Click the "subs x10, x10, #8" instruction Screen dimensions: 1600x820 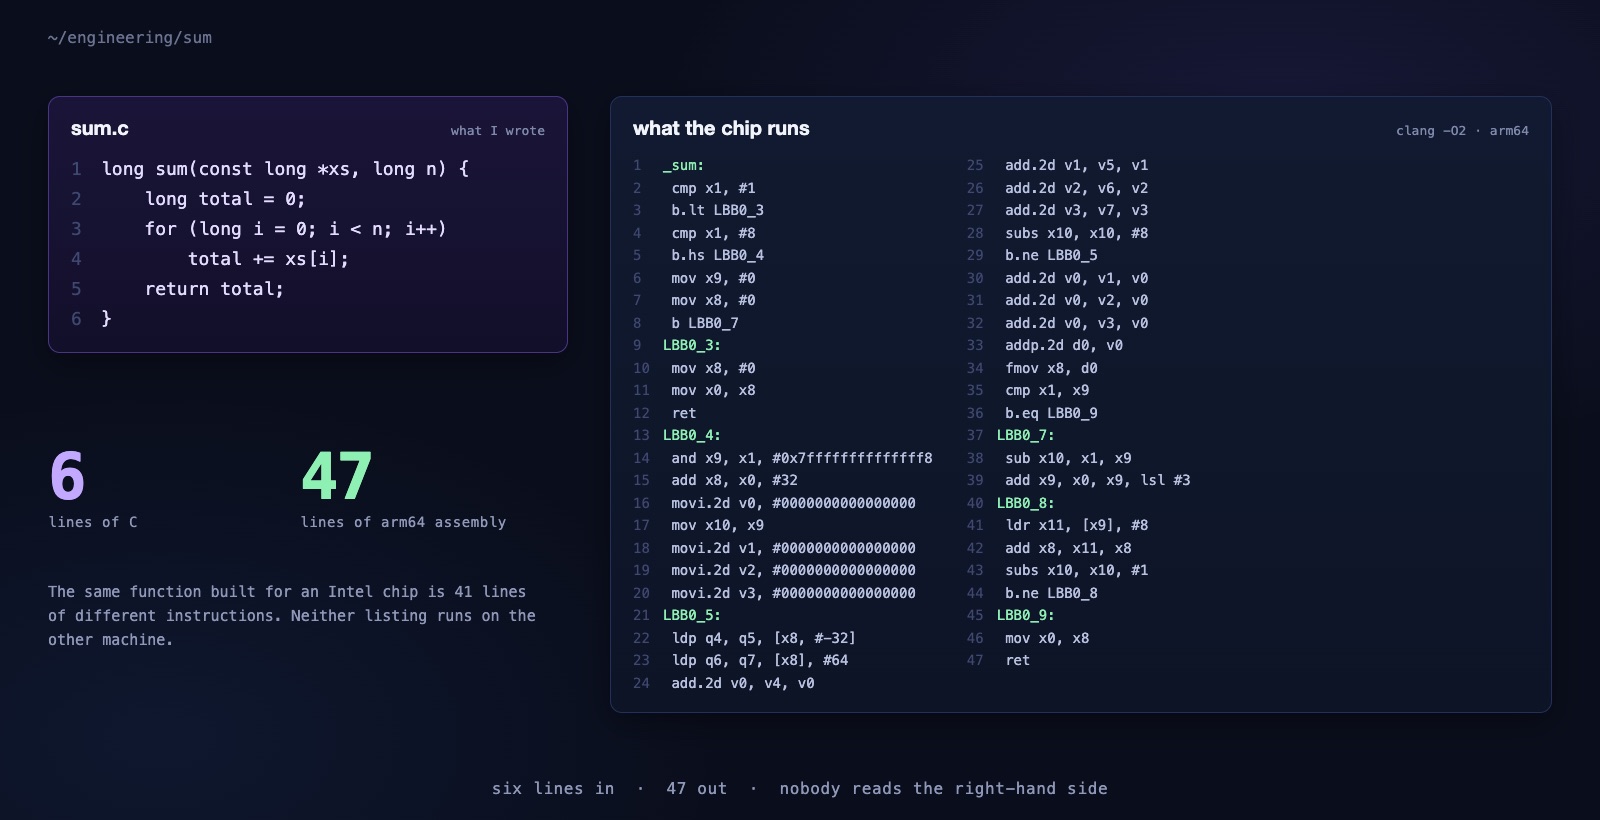[1077, 233]
